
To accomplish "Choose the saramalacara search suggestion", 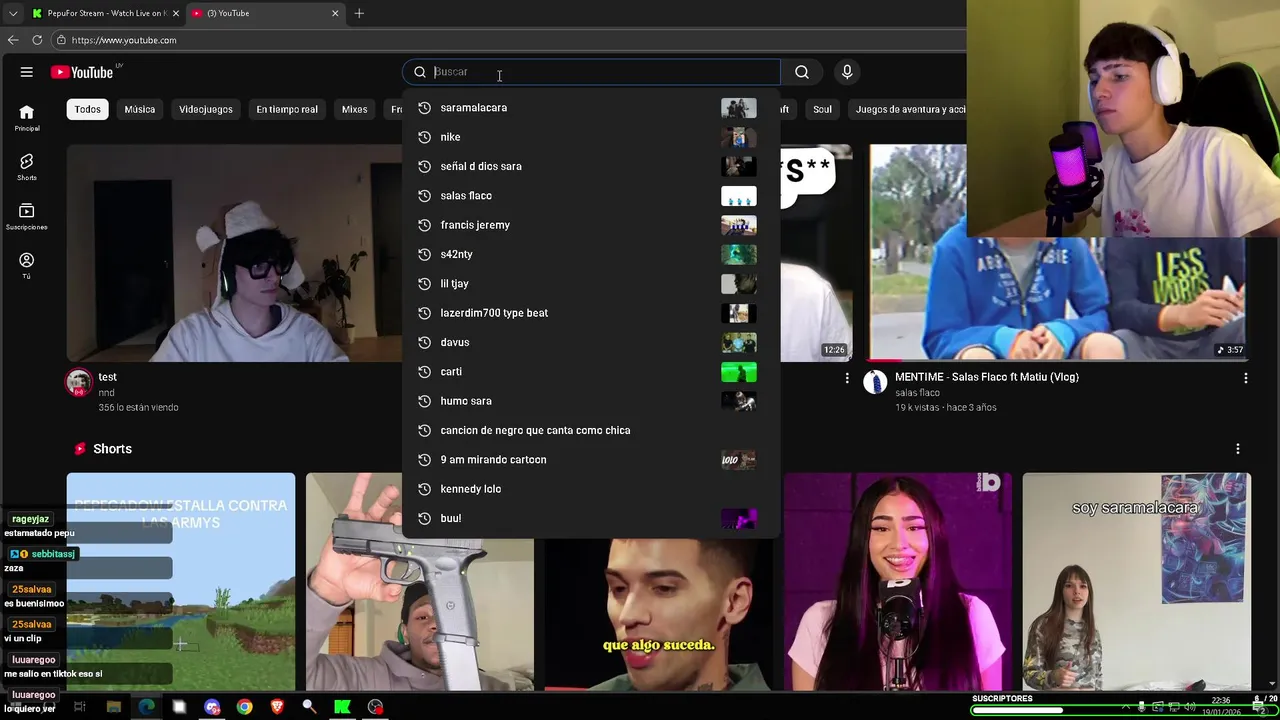I will point(591,108).
